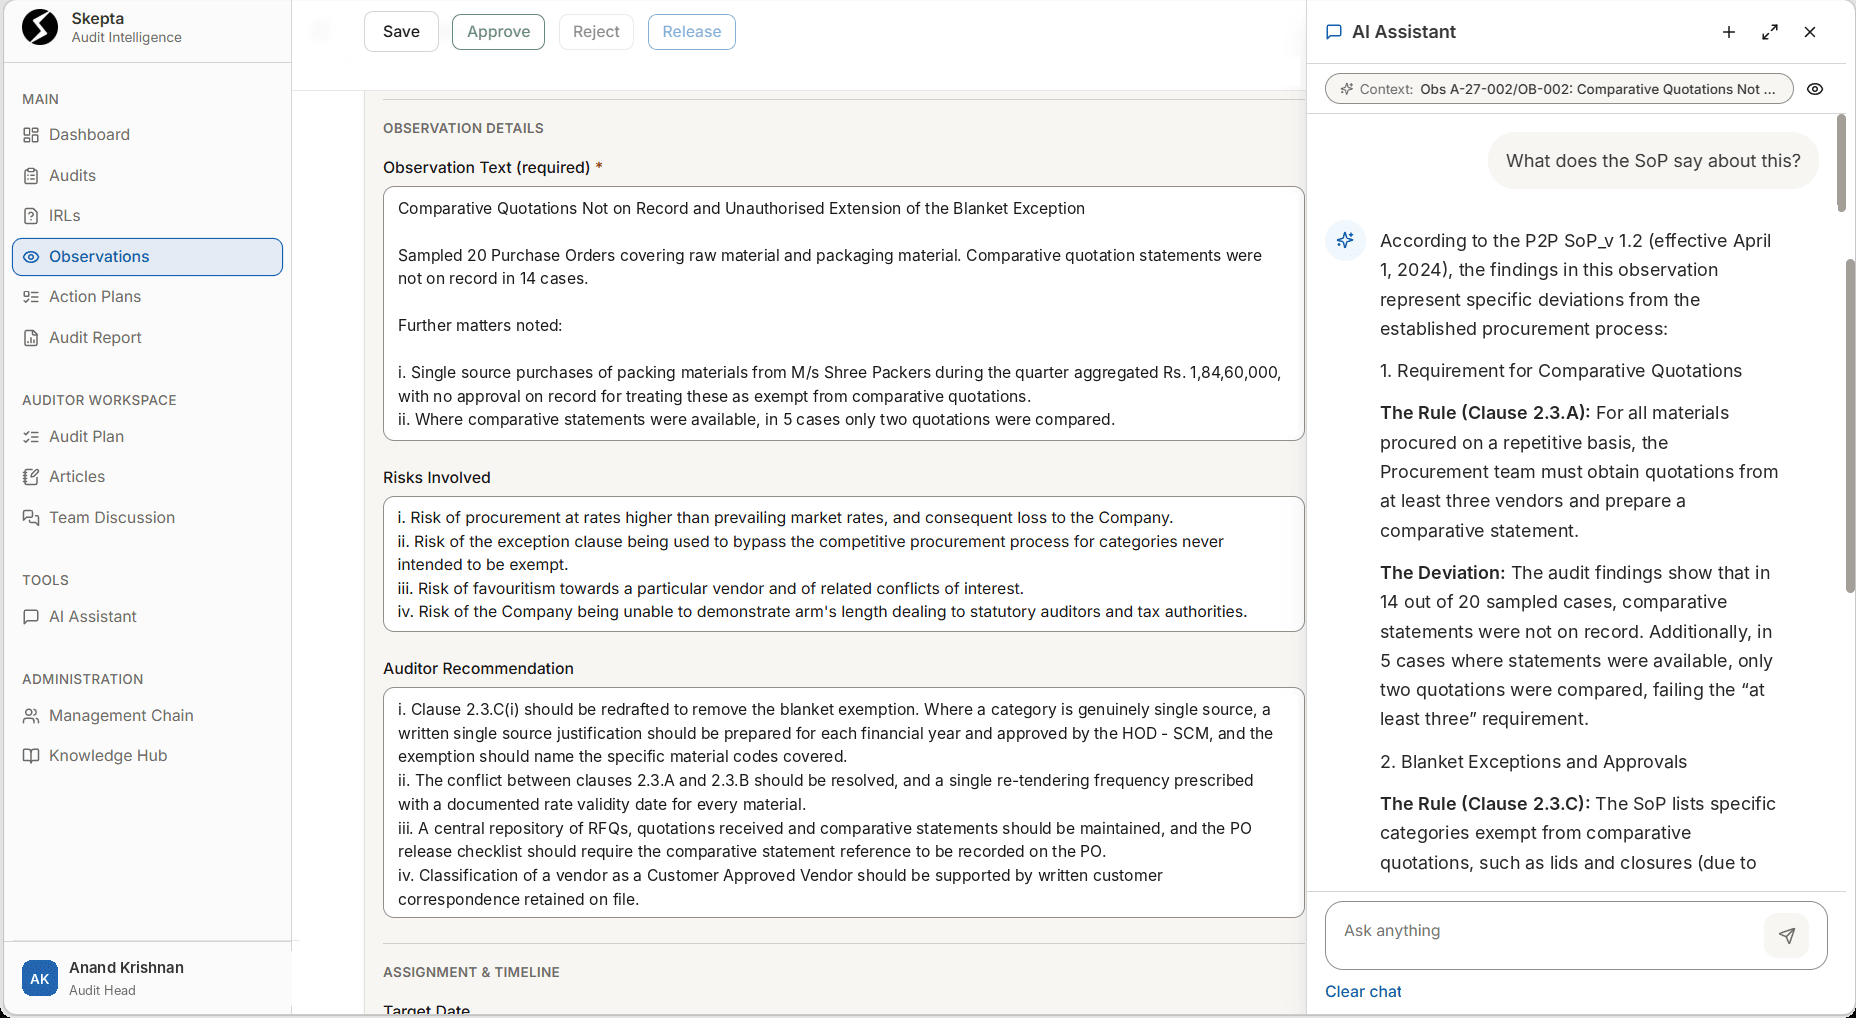Viewport: 1856px width, 1018px height.
Task: Click the Action Plans list icon
Action: (x=31, y=297)
